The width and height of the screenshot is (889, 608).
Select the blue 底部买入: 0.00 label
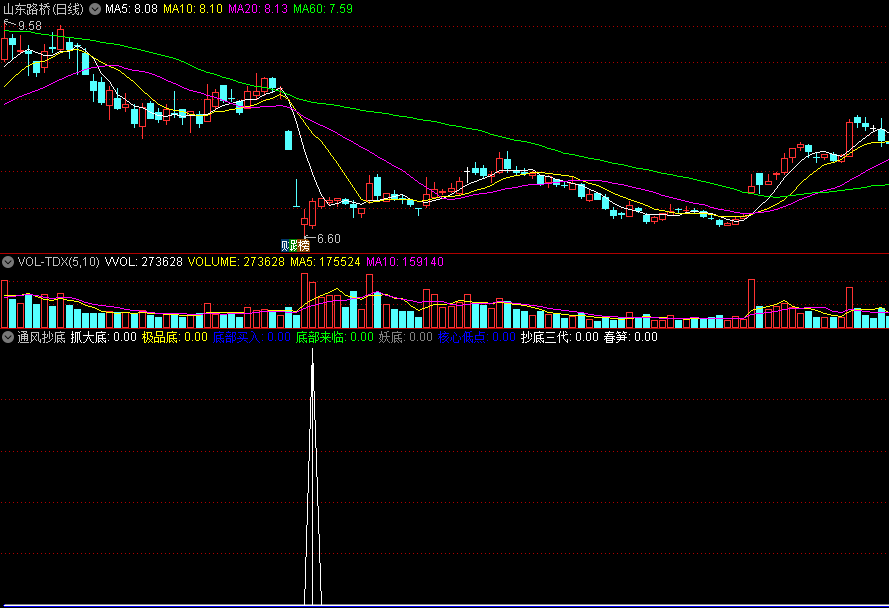[x=252, y=337]
